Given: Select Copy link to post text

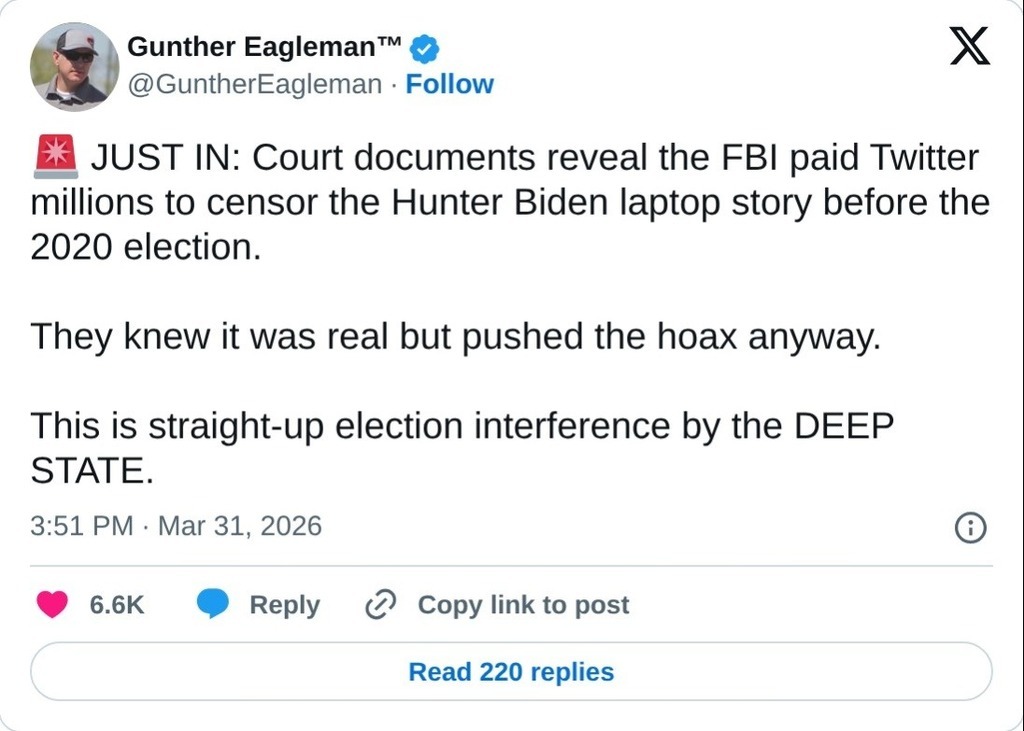Looking at the screenshot, I should click(523, 605).
